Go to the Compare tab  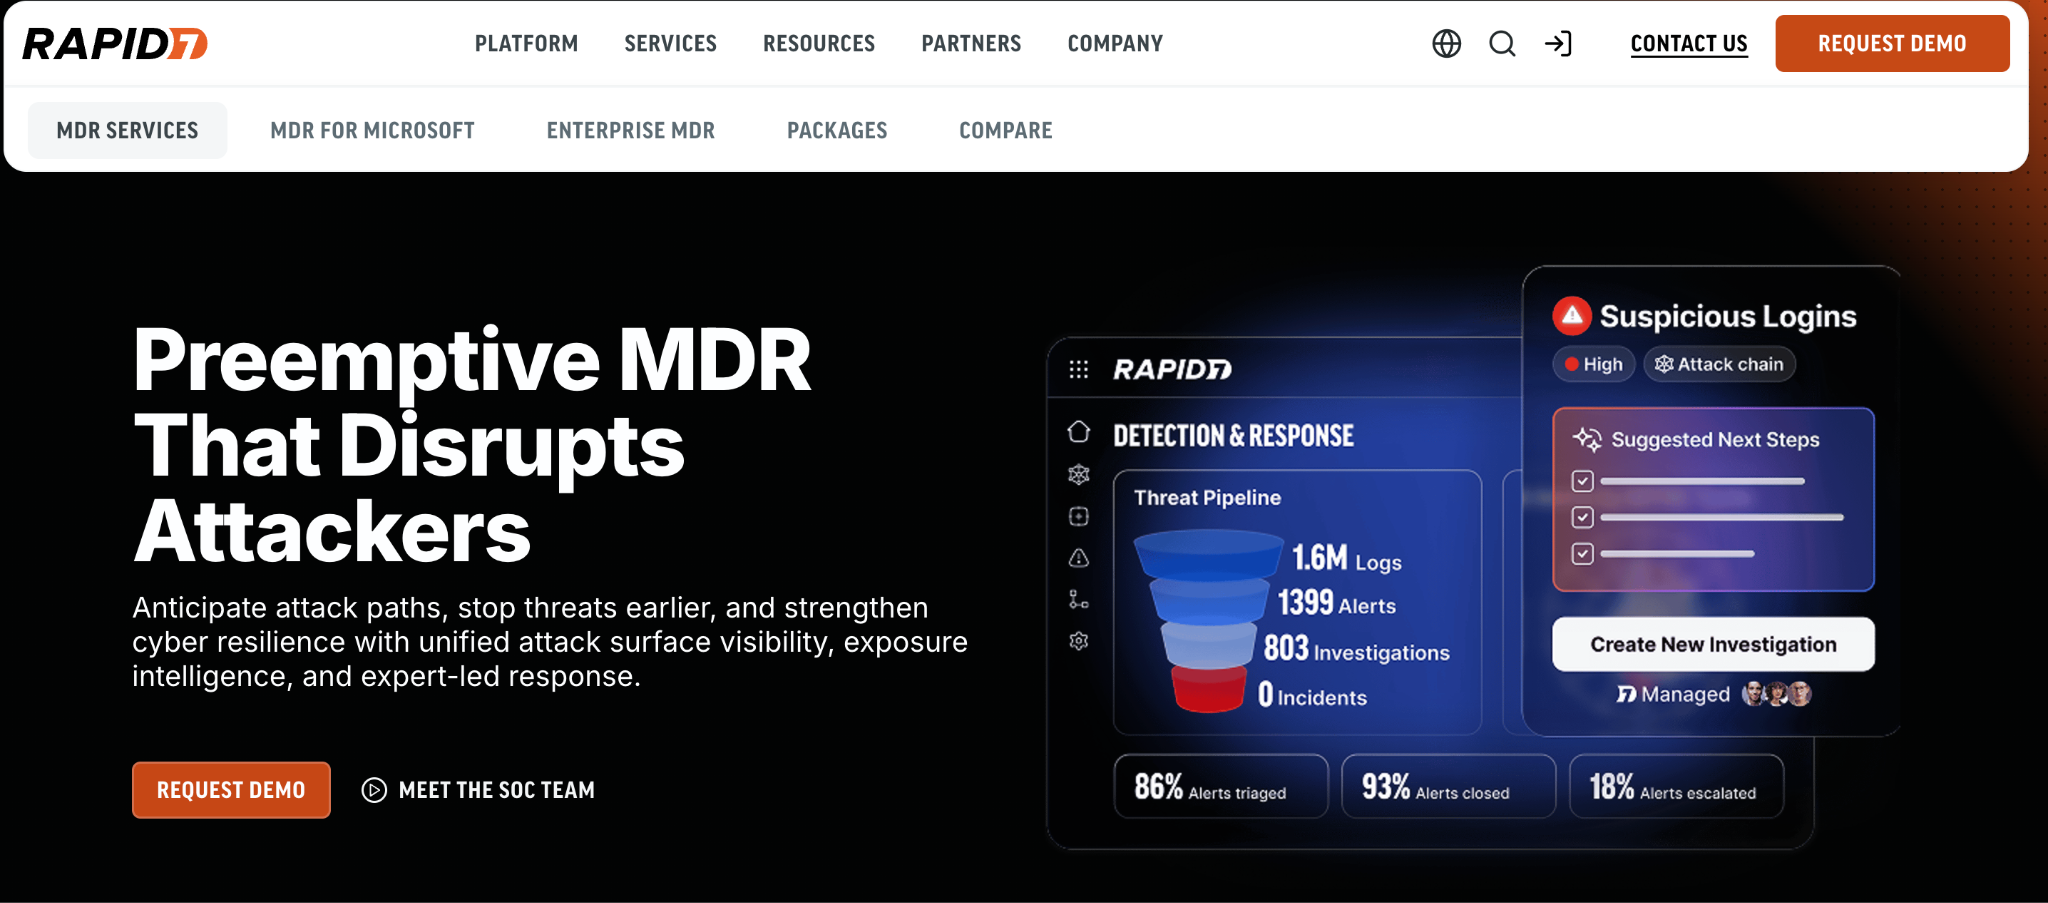[x=1005, y=130]
